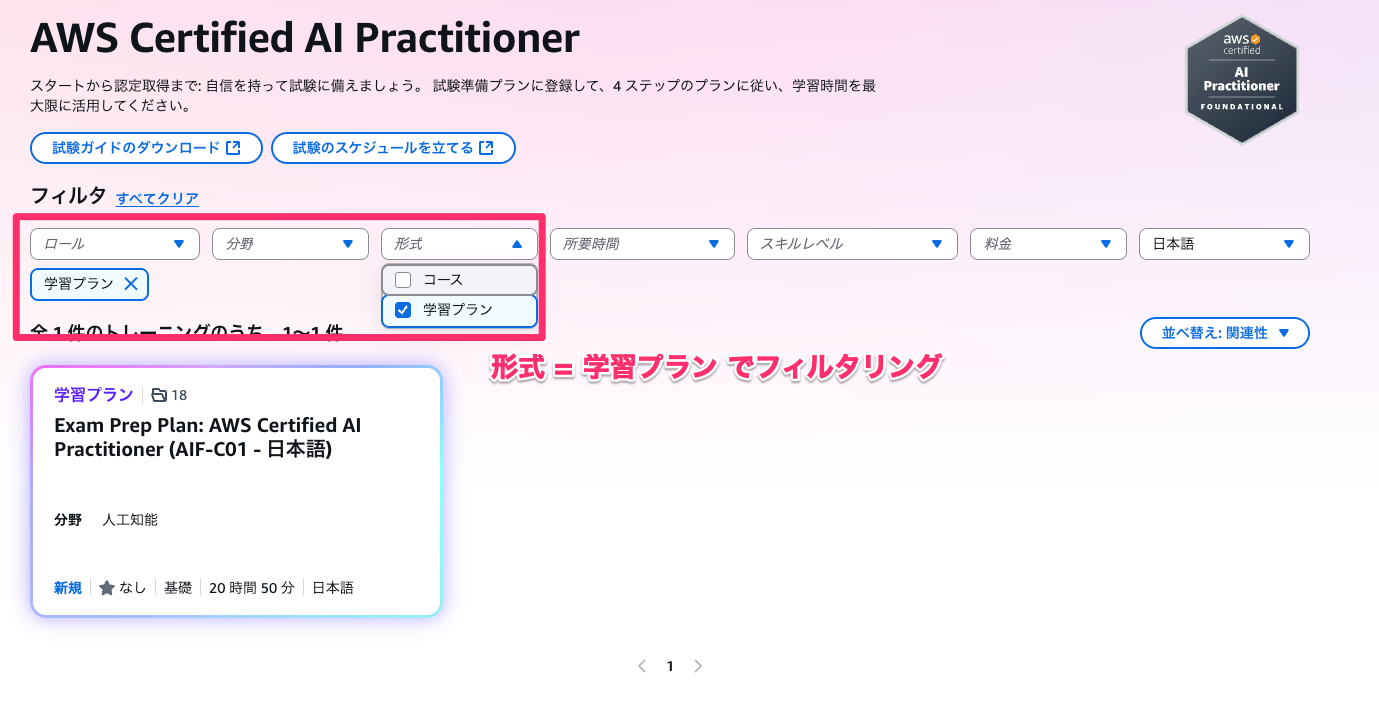Go to next page with right chevron

[x=698, y=666]
